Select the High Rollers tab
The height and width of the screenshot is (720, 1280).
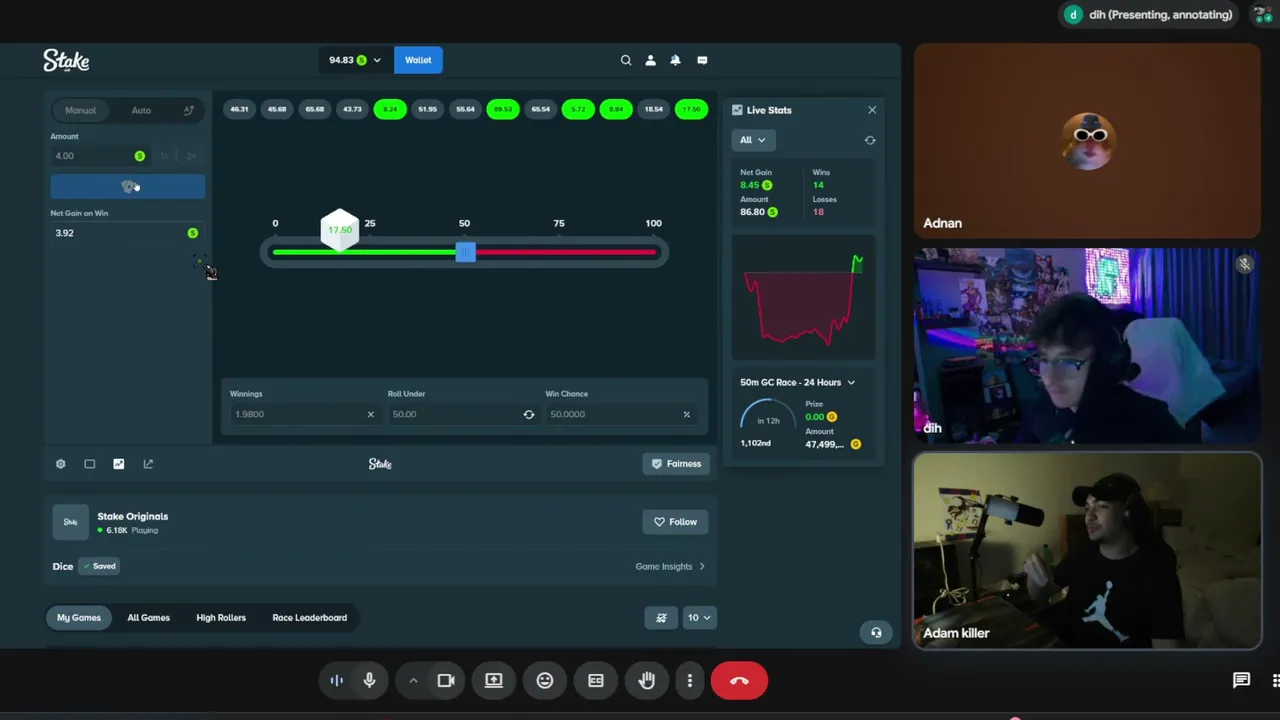pos(221,618)
